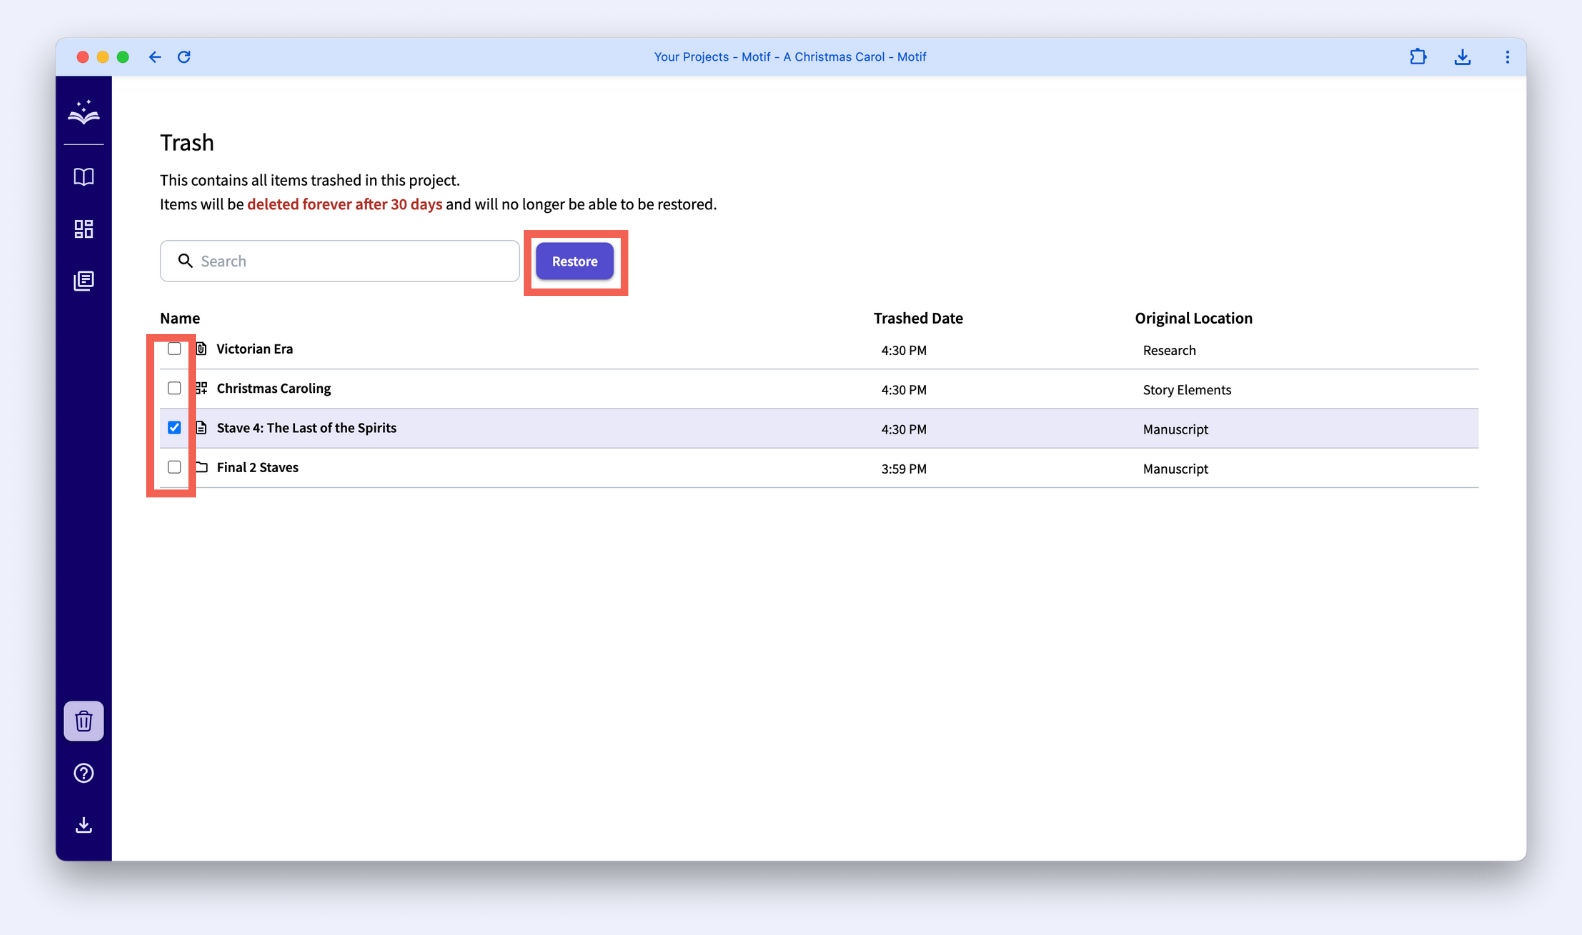Check the Final 2 Staves checkbox

(x=175, y=467)
